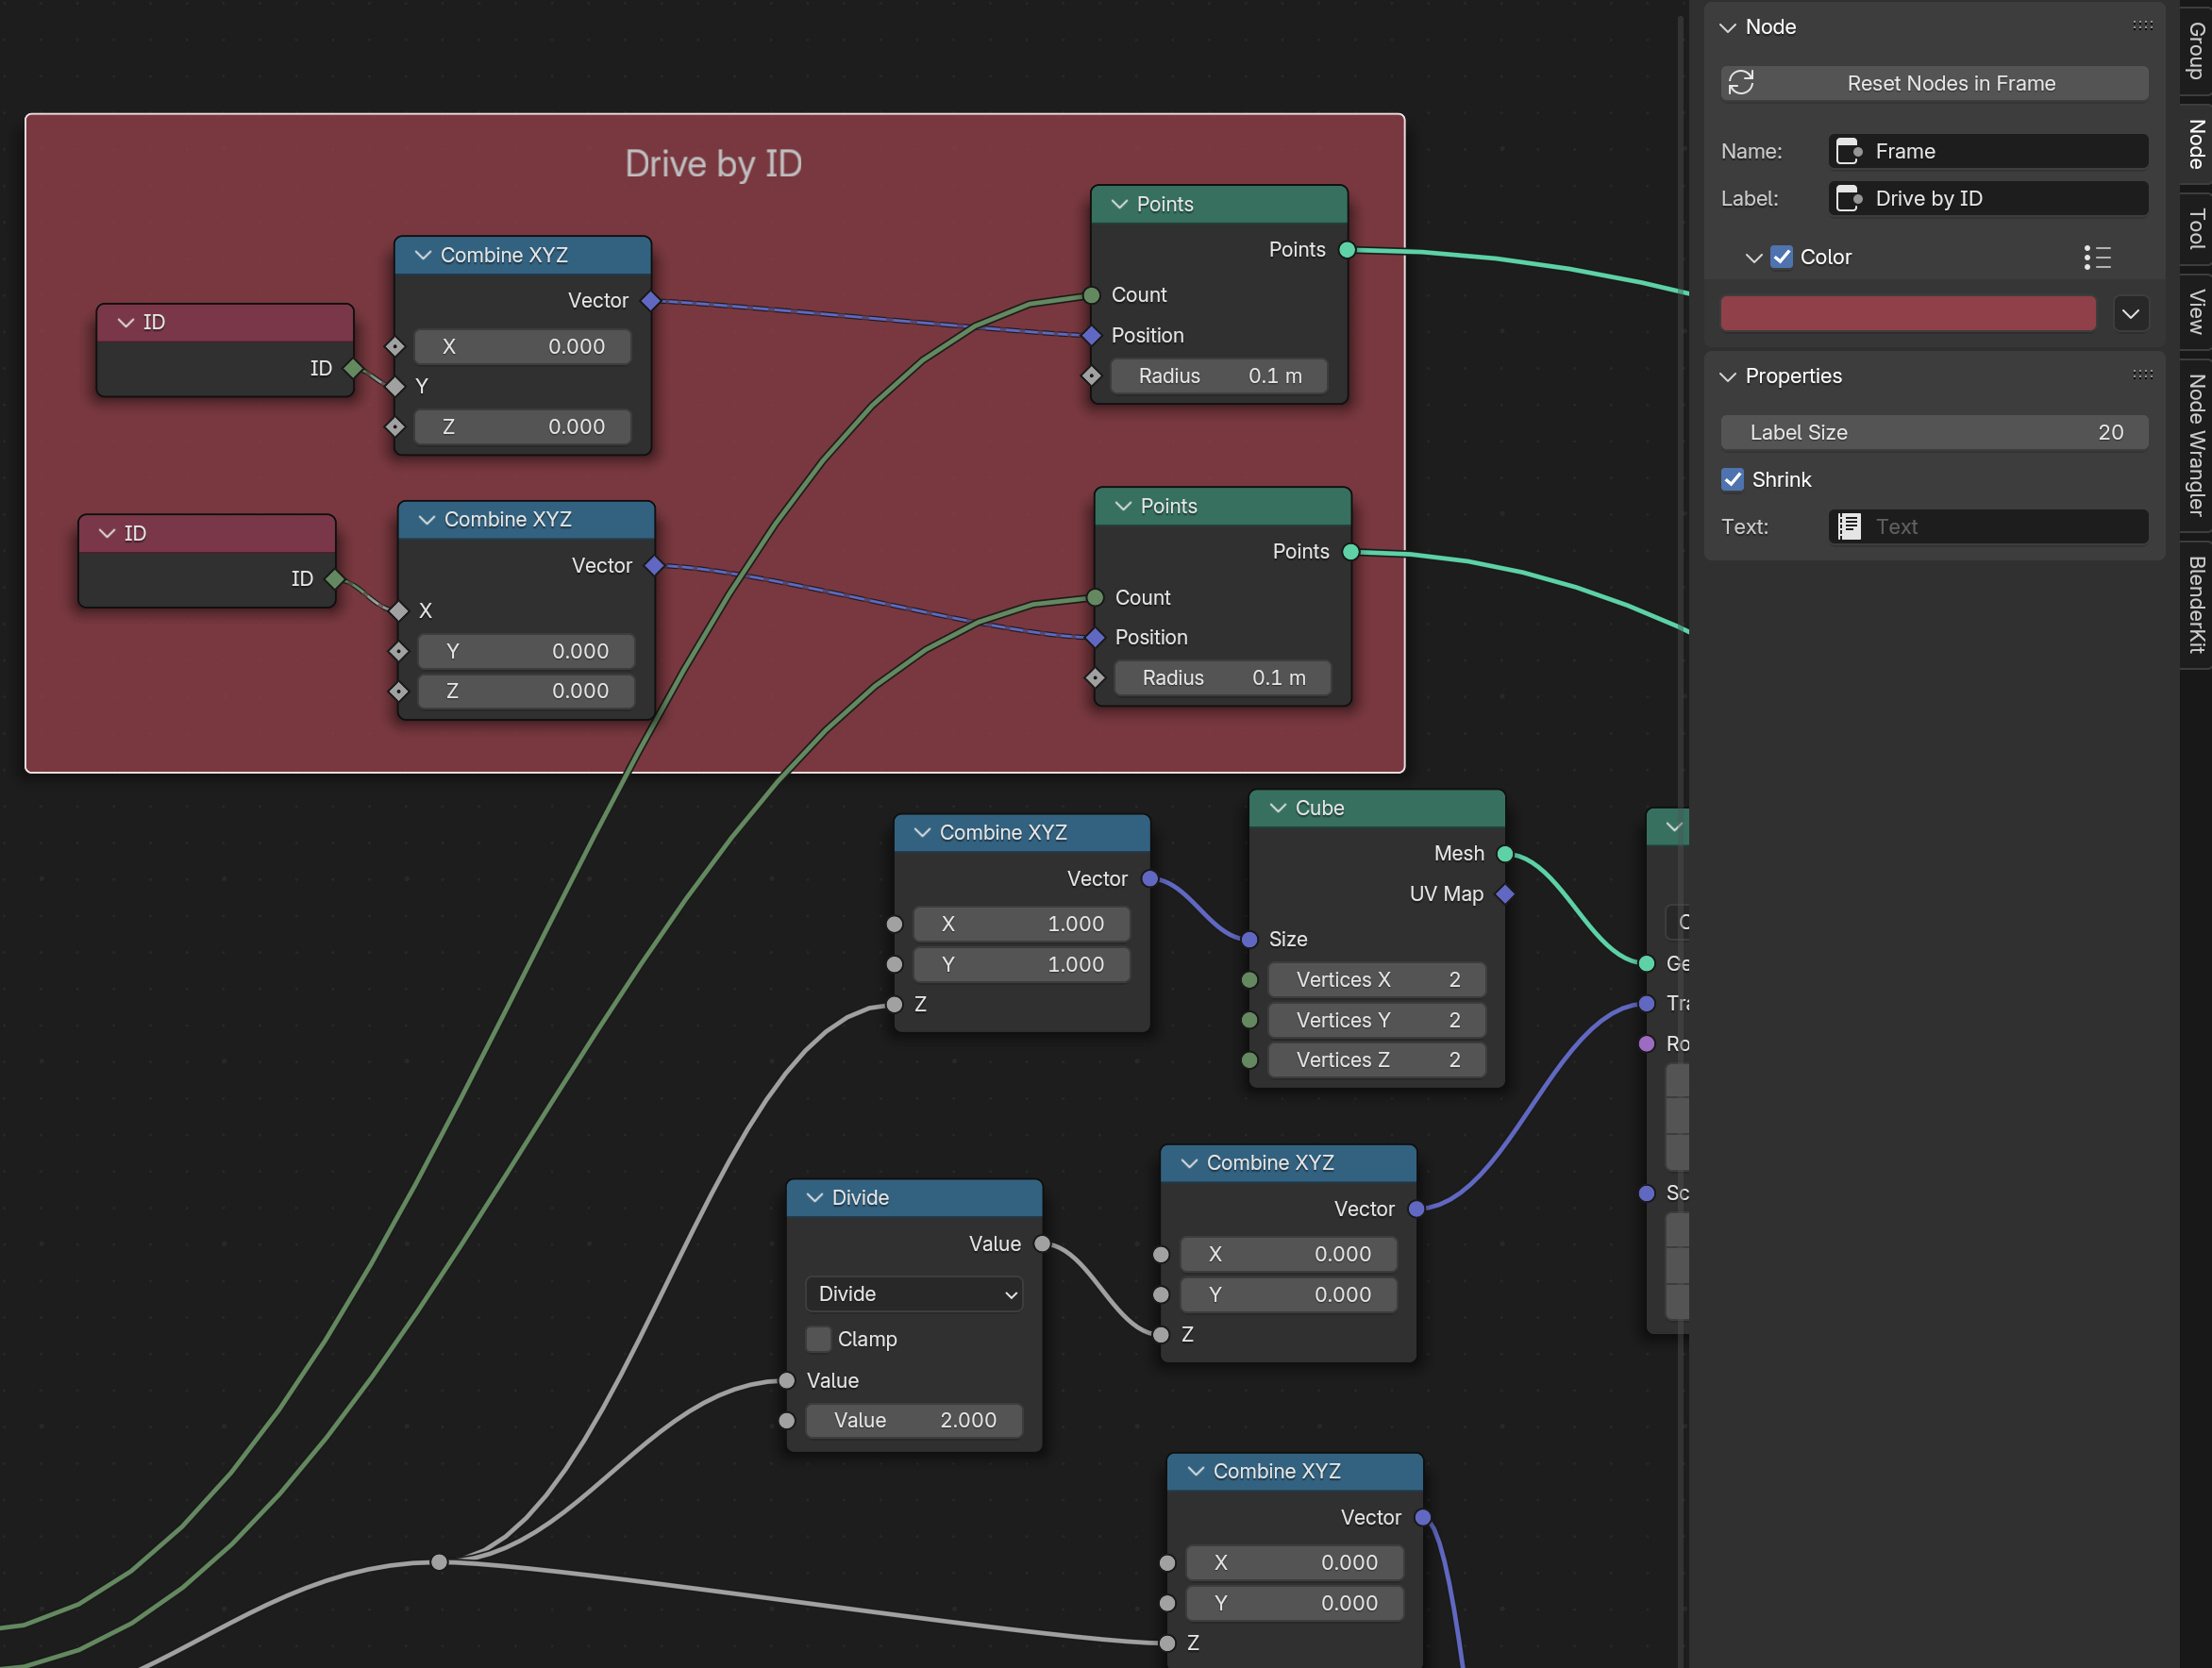Click the Cube node's UV Map output socket

coord(1505,894)
